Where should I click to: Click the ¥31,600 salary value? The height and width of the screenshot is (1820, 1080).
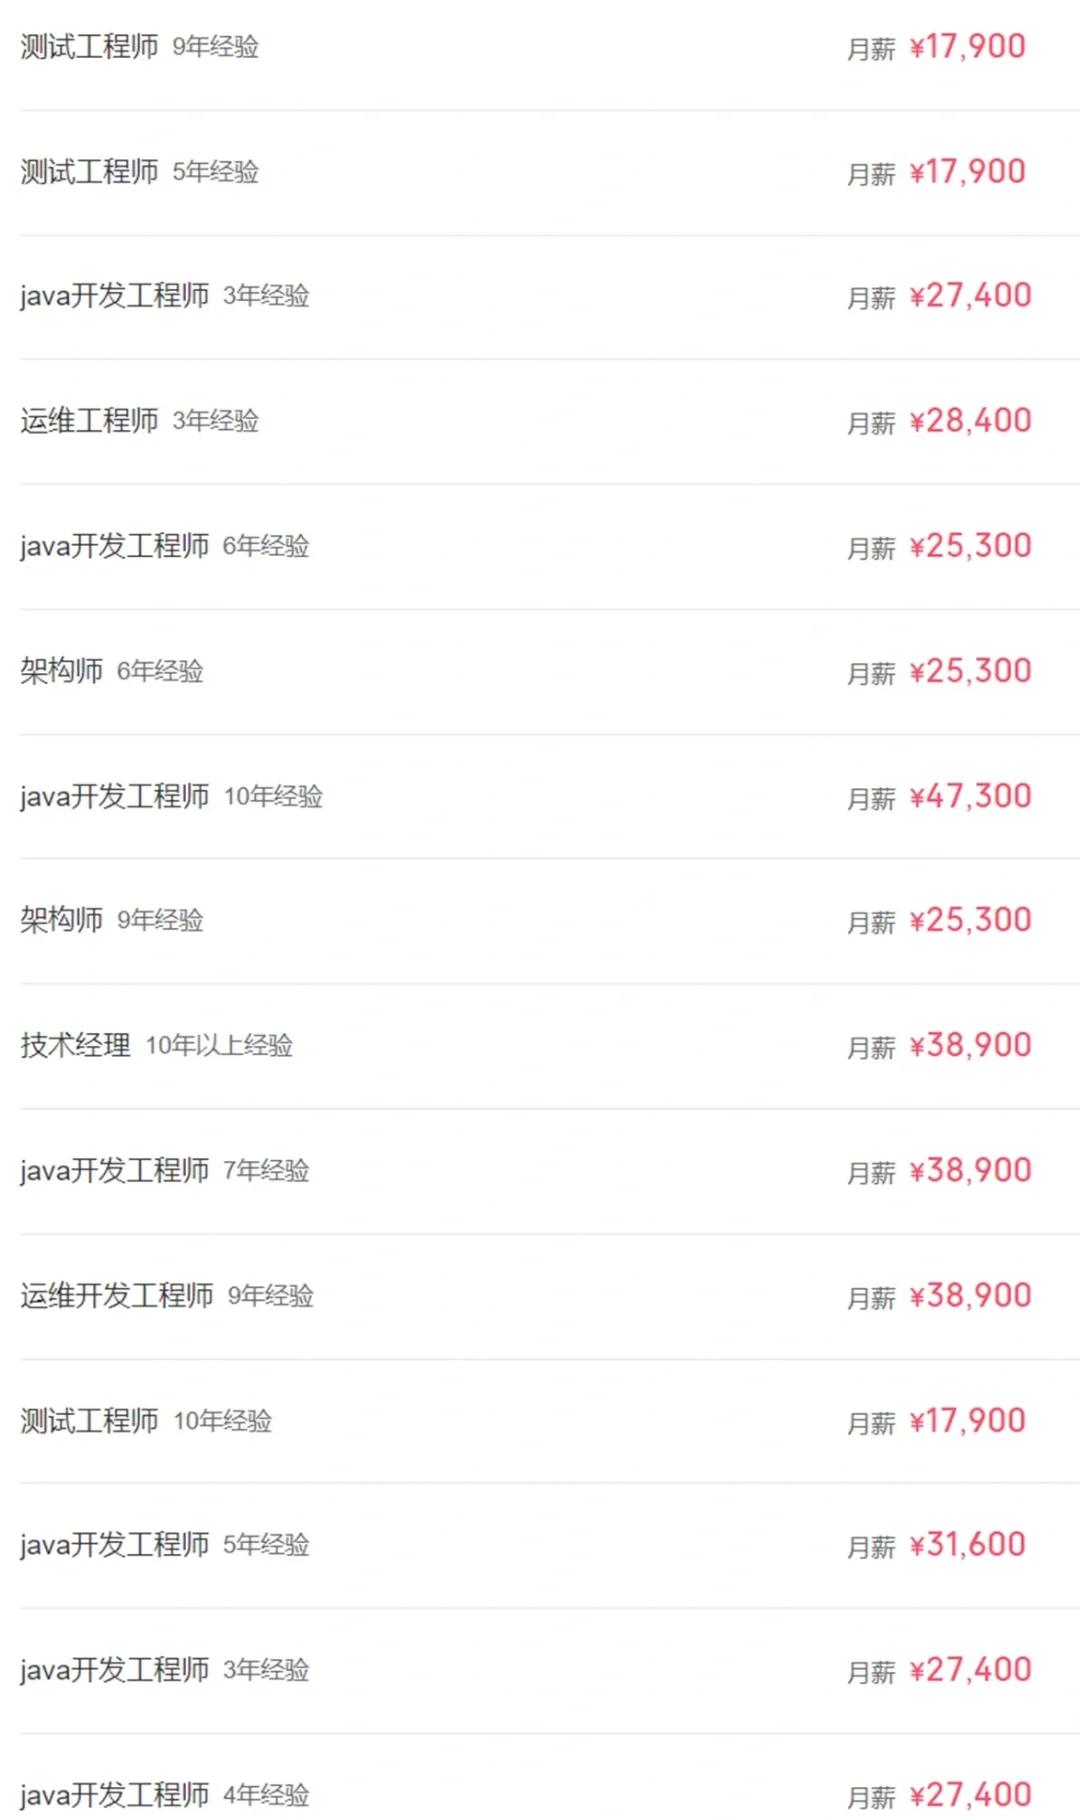tap(967, 1545)
